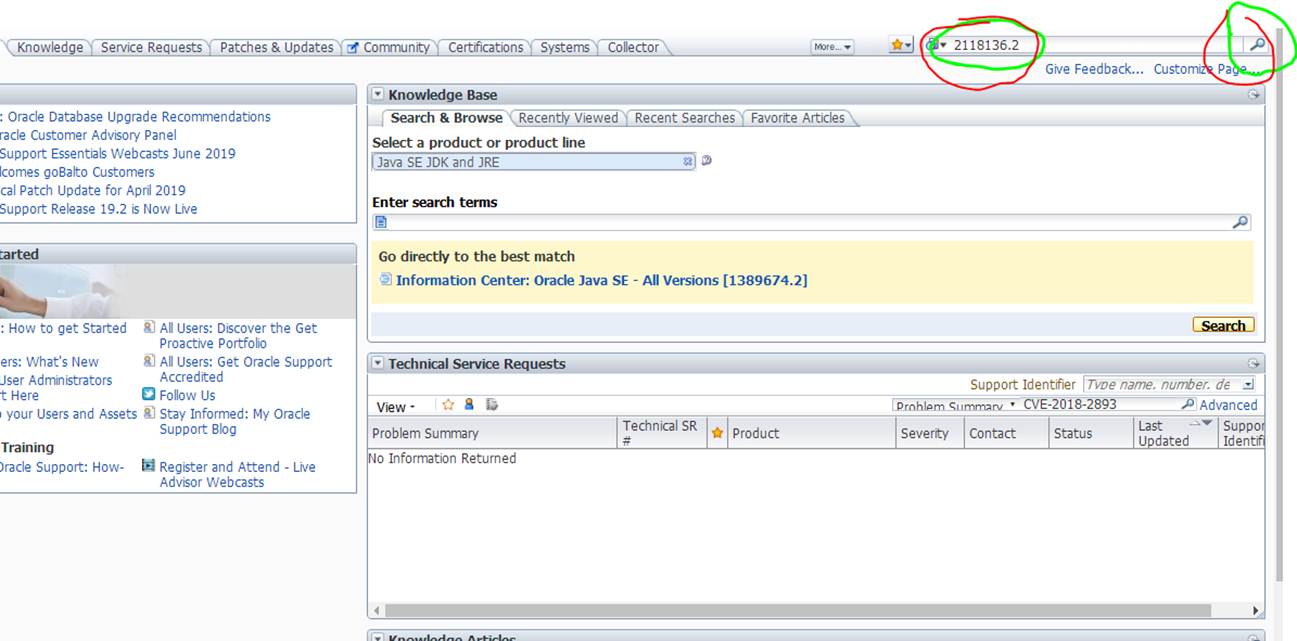Switch to the Recently Viewed tab
The image size is (1297, 641).
[568, 118]
